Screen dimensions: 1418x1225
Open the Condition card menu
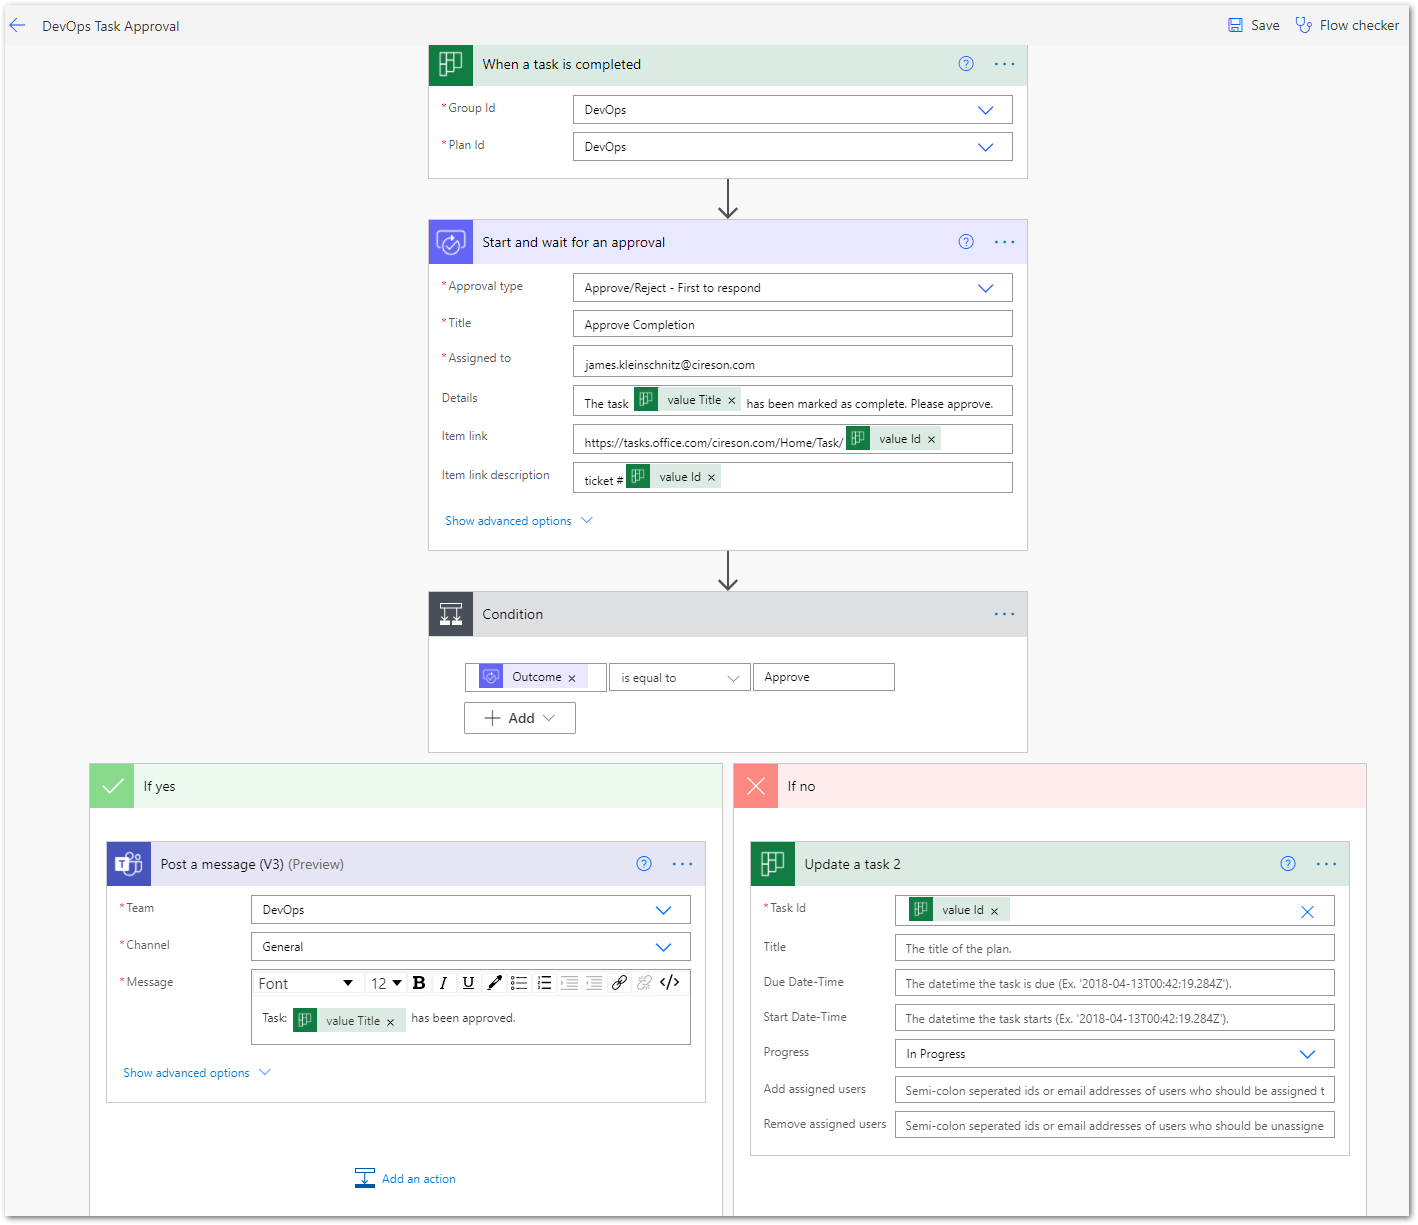(x=1004, y=613)
